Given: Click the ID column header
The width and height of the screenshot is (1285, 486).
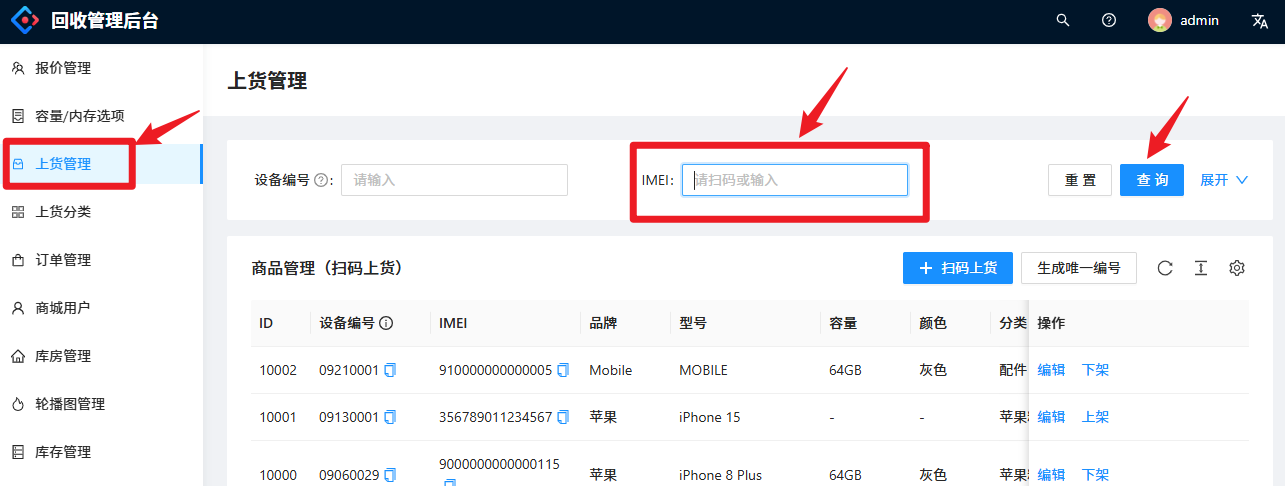Looking at the screenshot, I should point(266,323).
